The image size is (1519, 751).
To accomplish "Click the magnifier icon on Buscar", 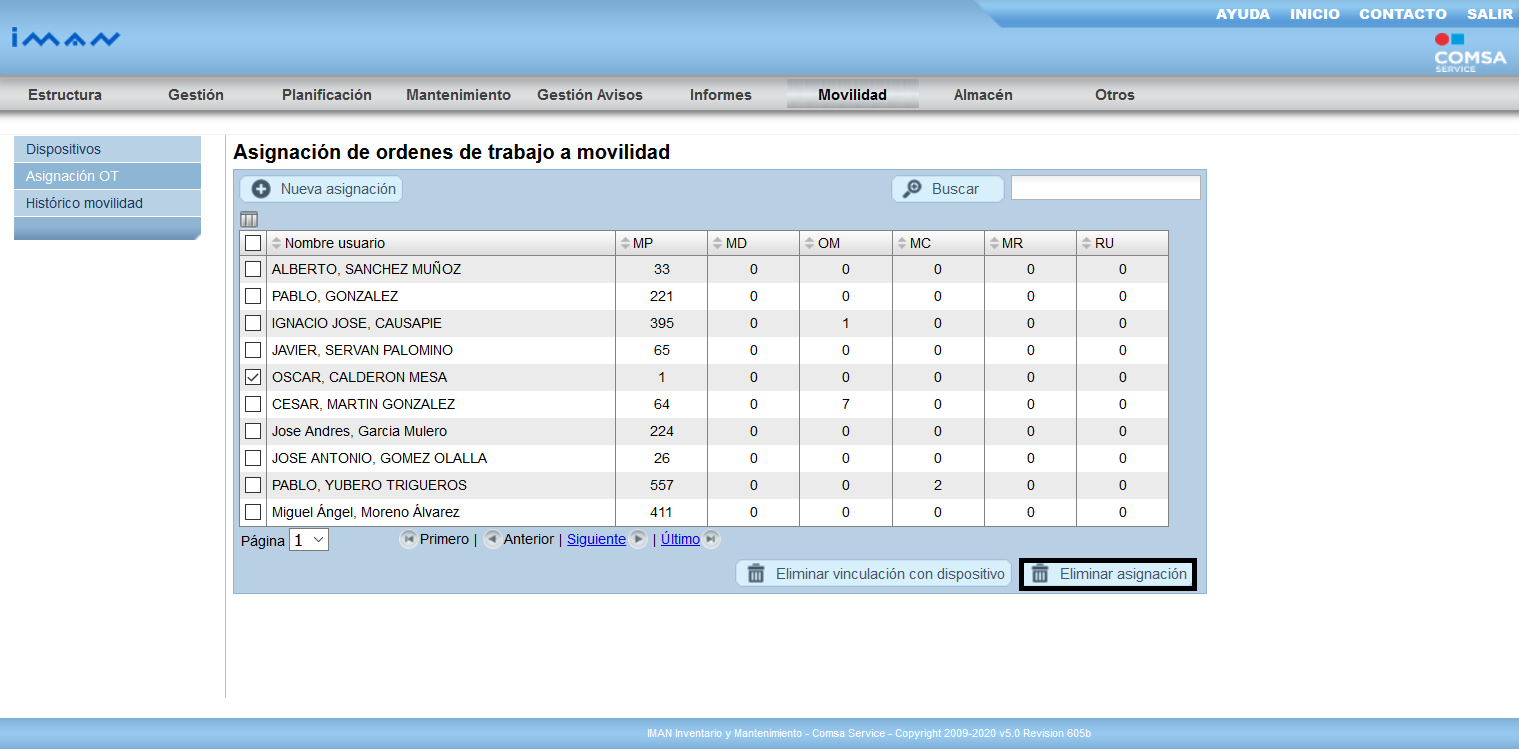I will click(912, 189).
